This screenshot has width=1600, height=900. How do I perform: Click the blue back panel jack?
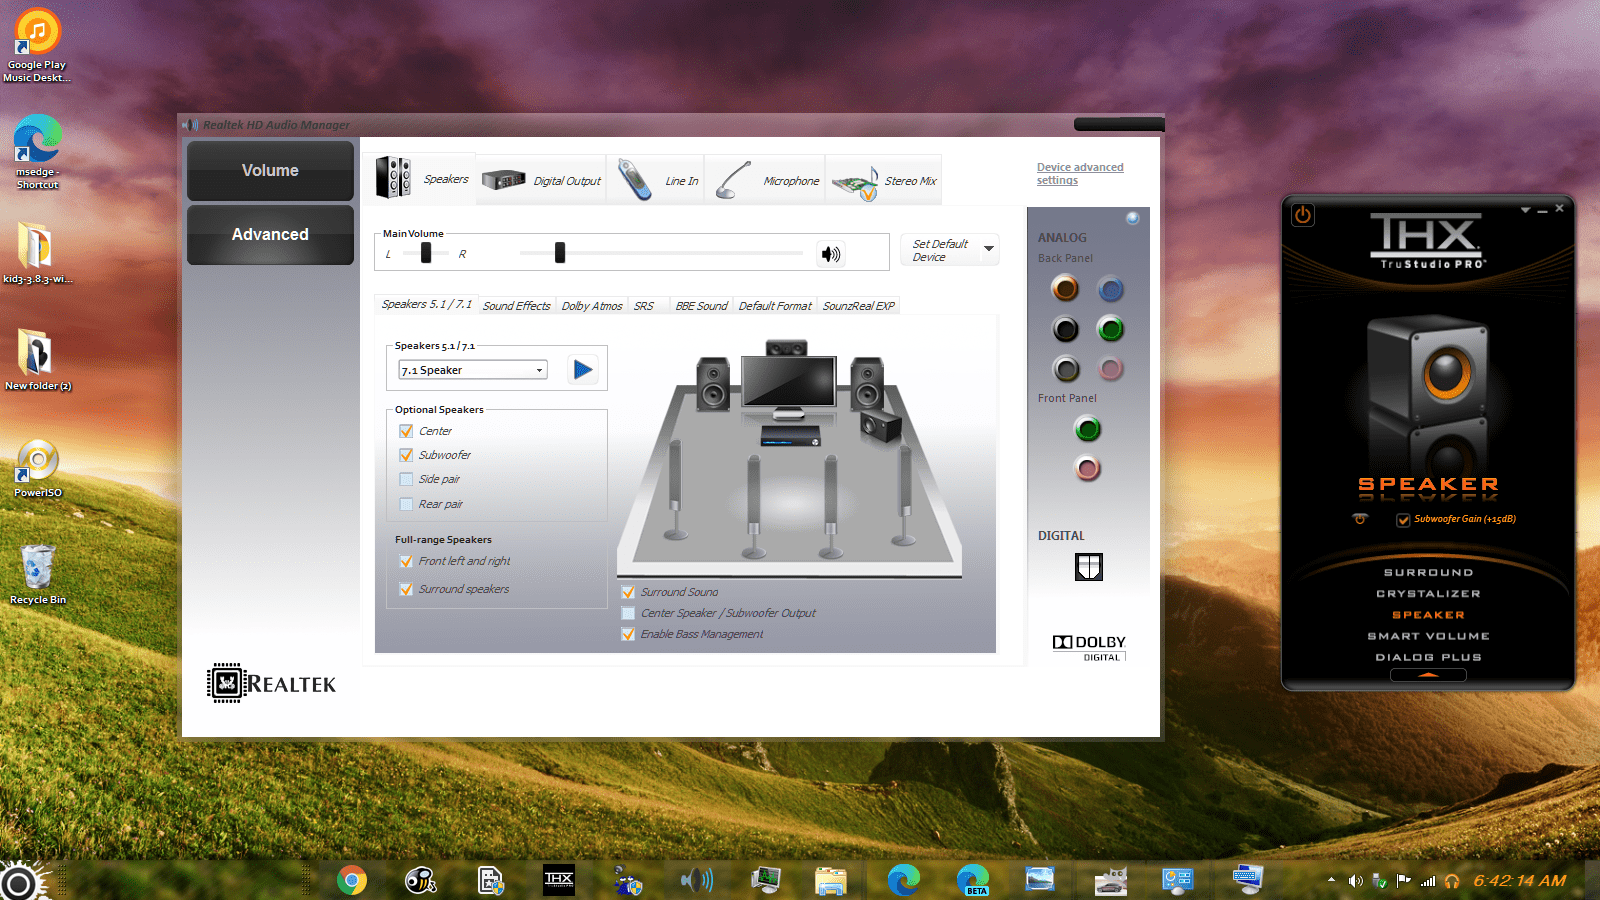[1111, 289]
